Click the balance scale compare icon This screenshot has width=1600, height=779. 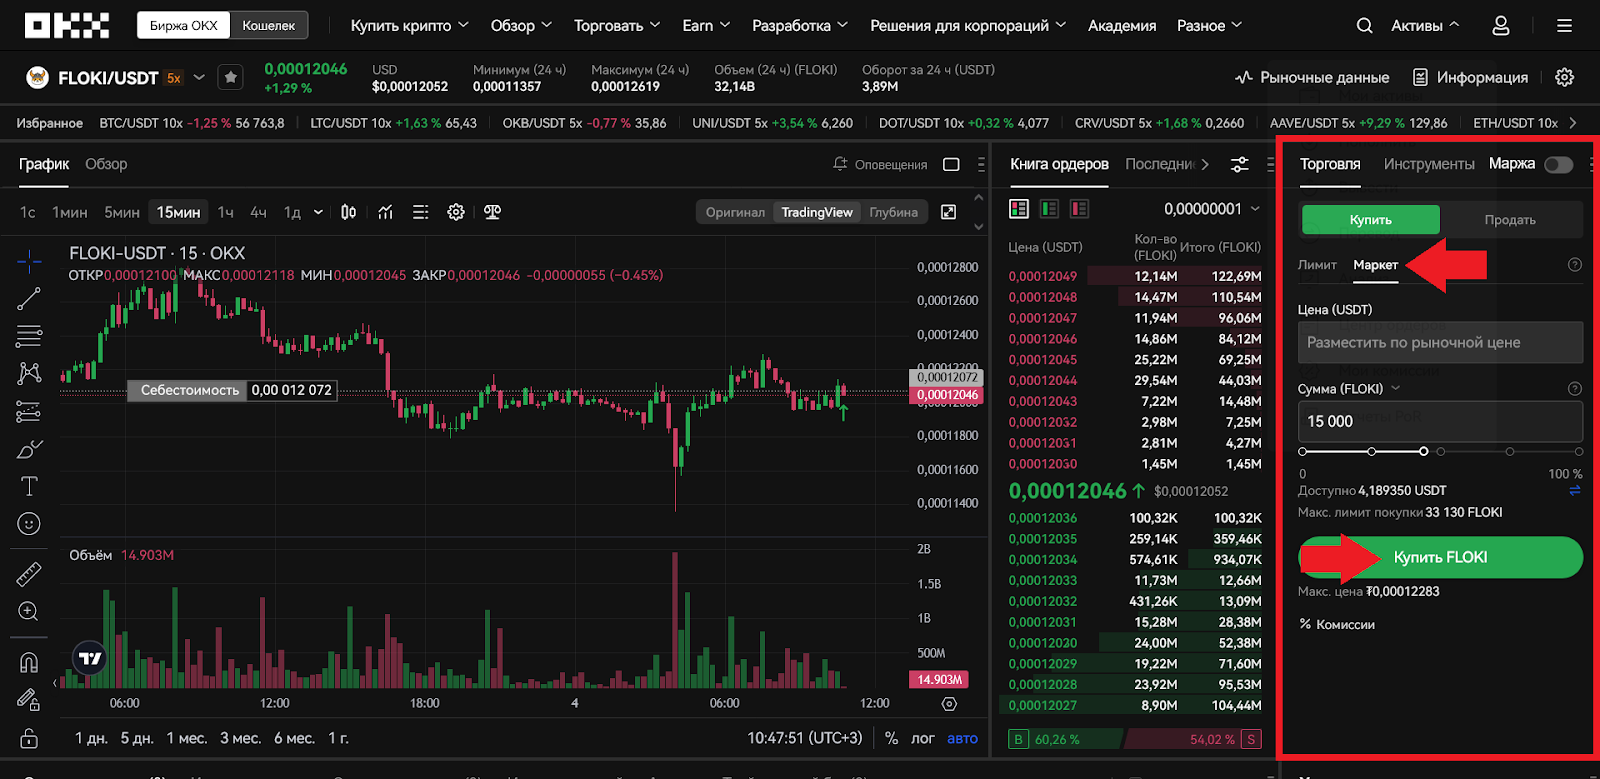(492, 212)
